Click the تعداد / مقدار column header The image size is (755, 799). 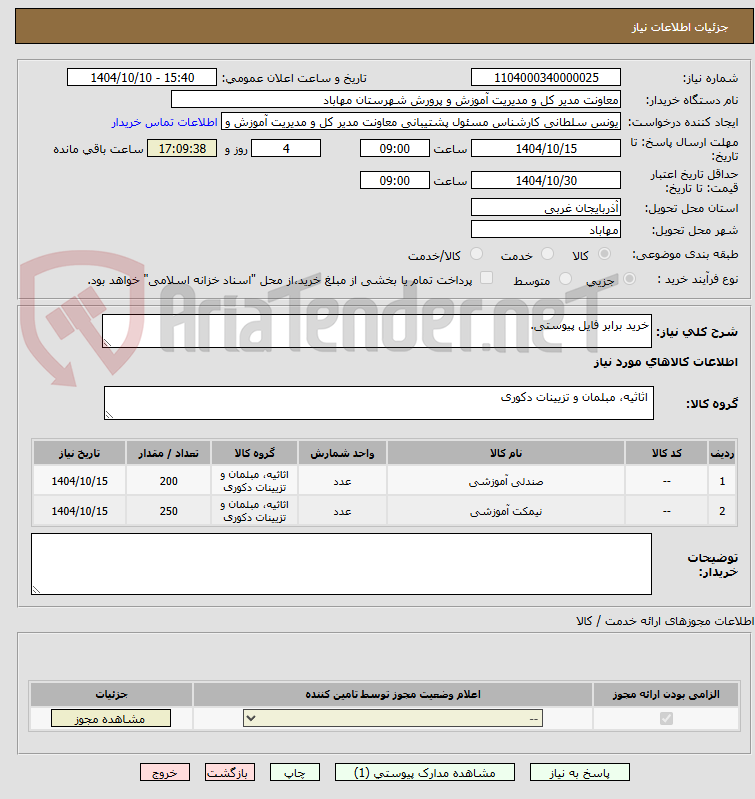pos(169,453)
